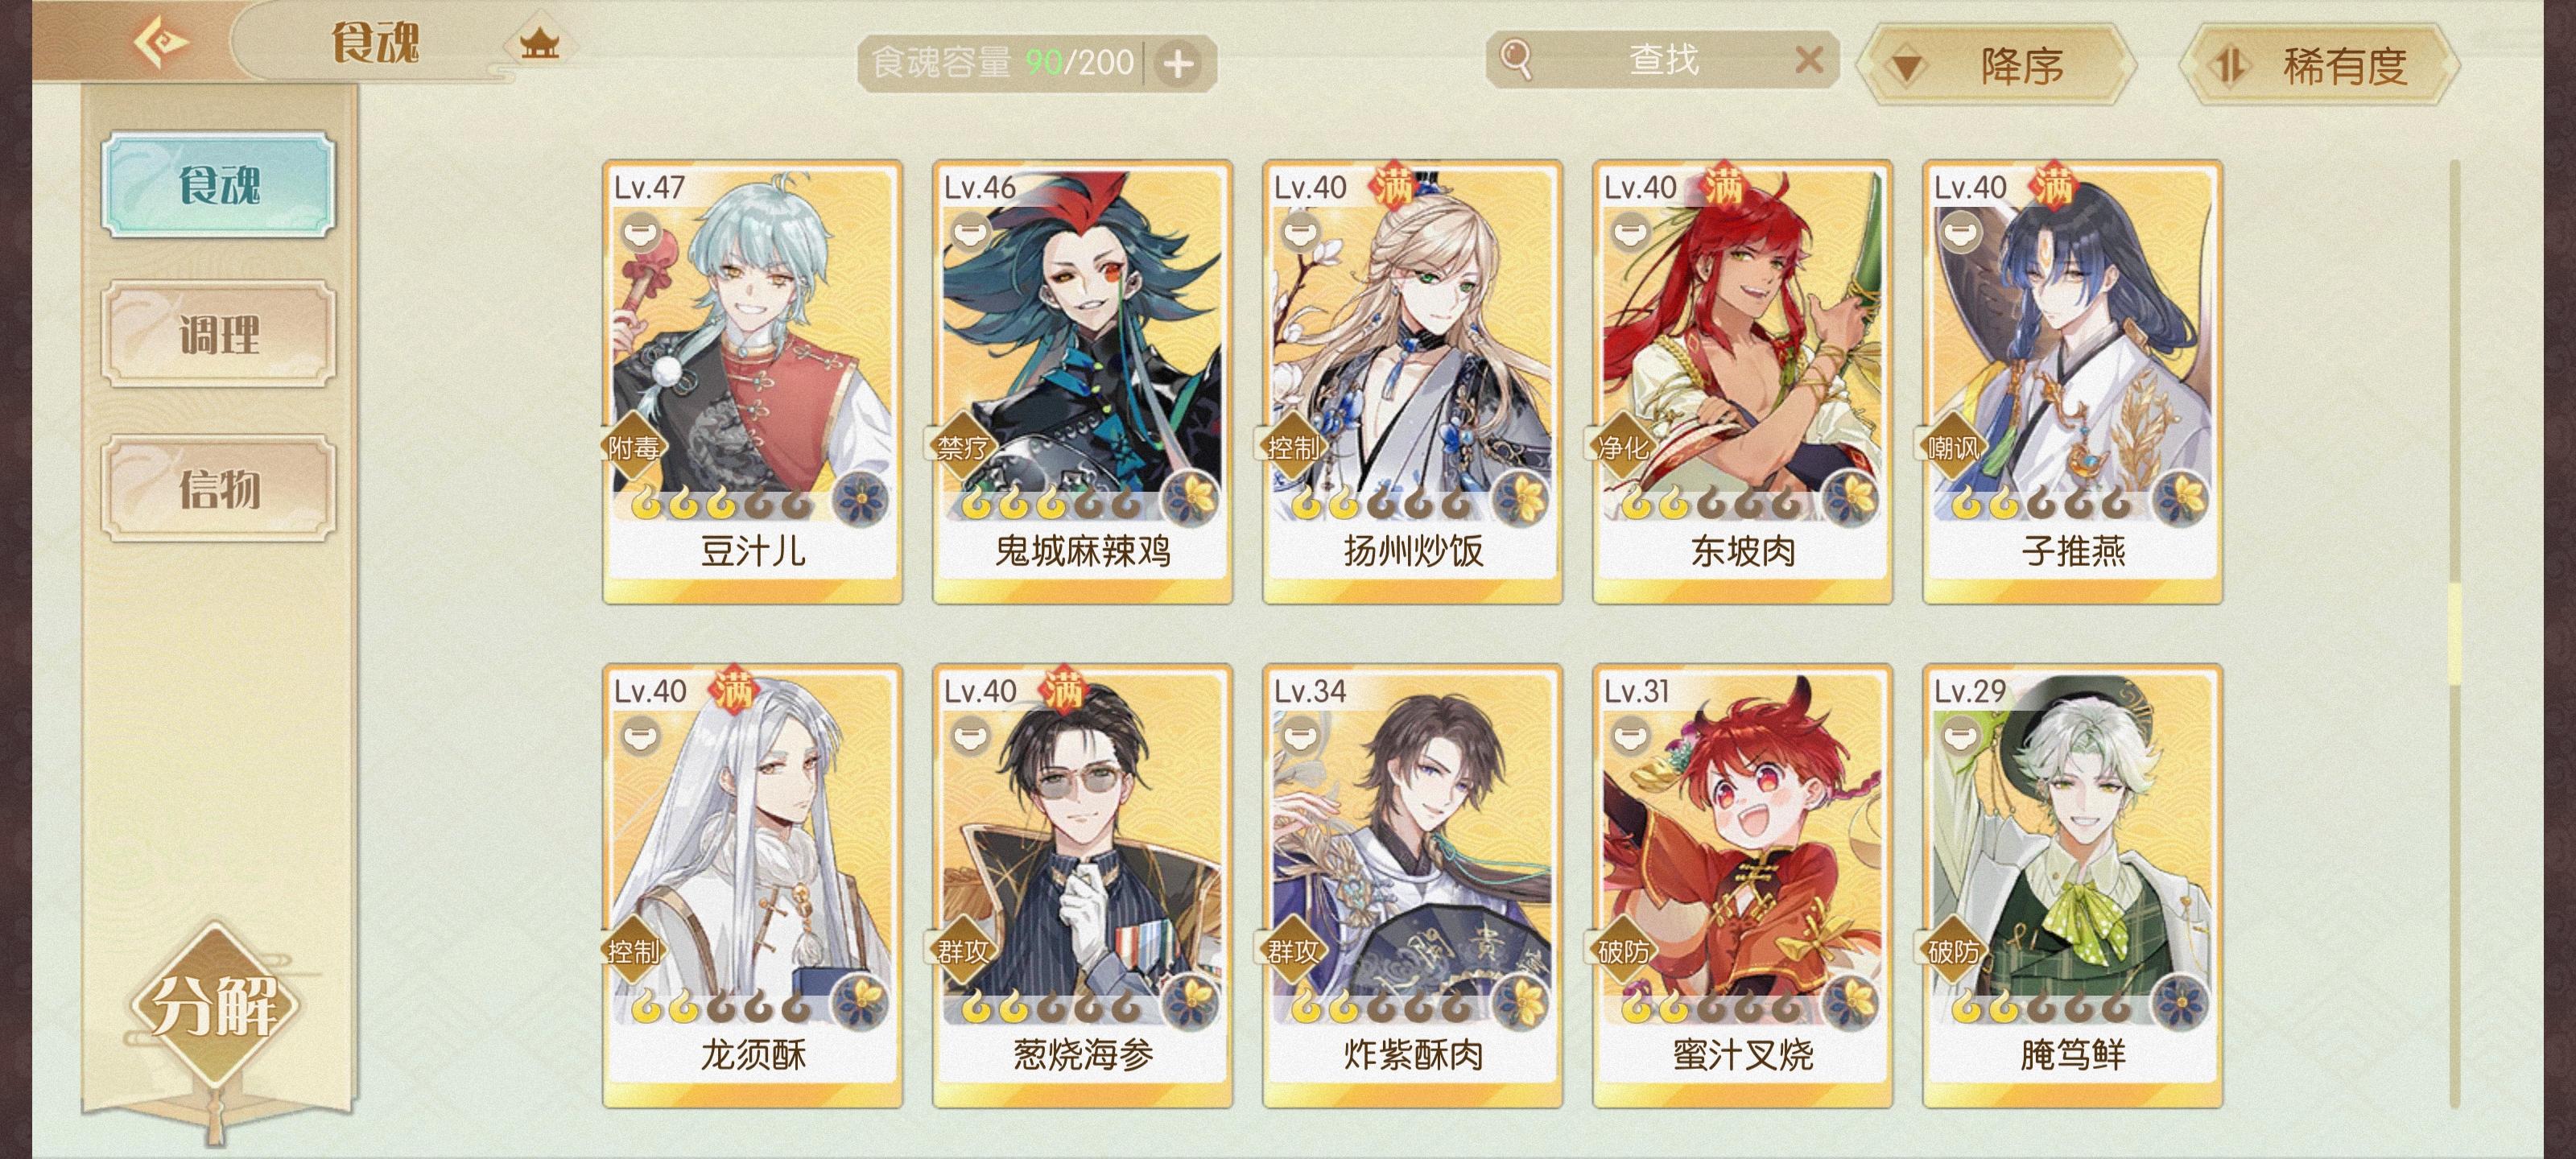Switch to the 食魂 tab
The width and height of the screenshot is (2576, 1159).
point(218,186)
